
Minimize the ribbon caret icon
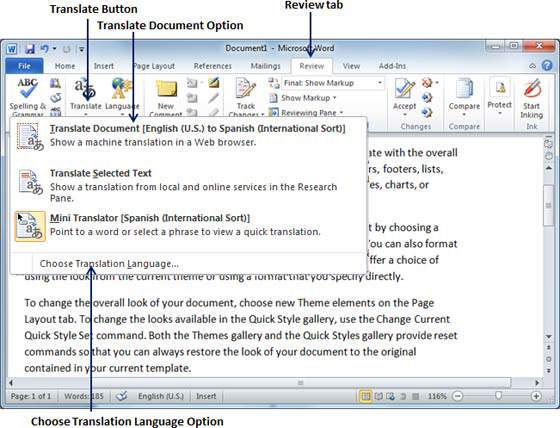coord(532,66)
